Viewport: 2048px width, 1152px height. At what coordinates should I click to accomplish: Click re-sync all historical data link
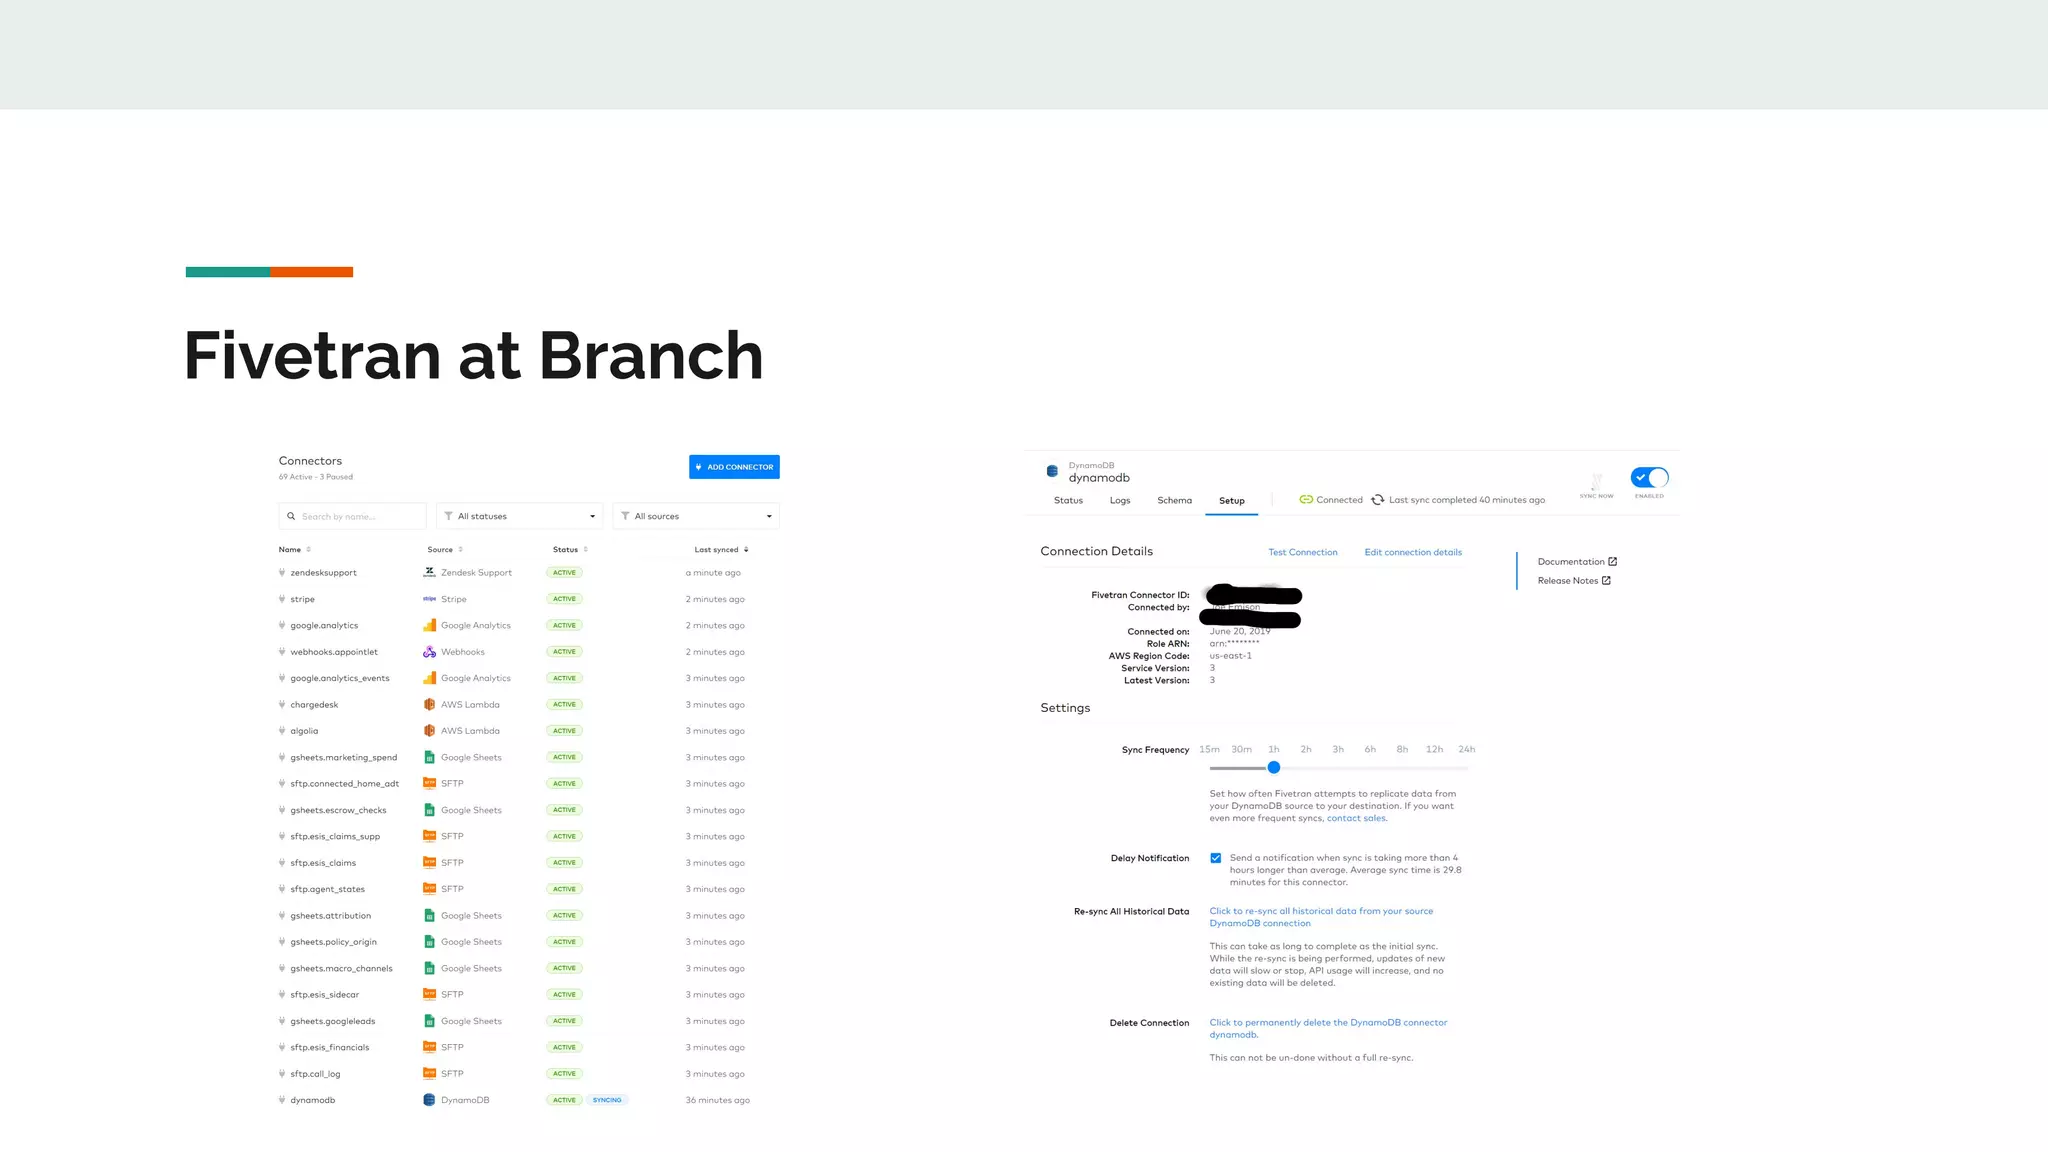click(1321, 917)
